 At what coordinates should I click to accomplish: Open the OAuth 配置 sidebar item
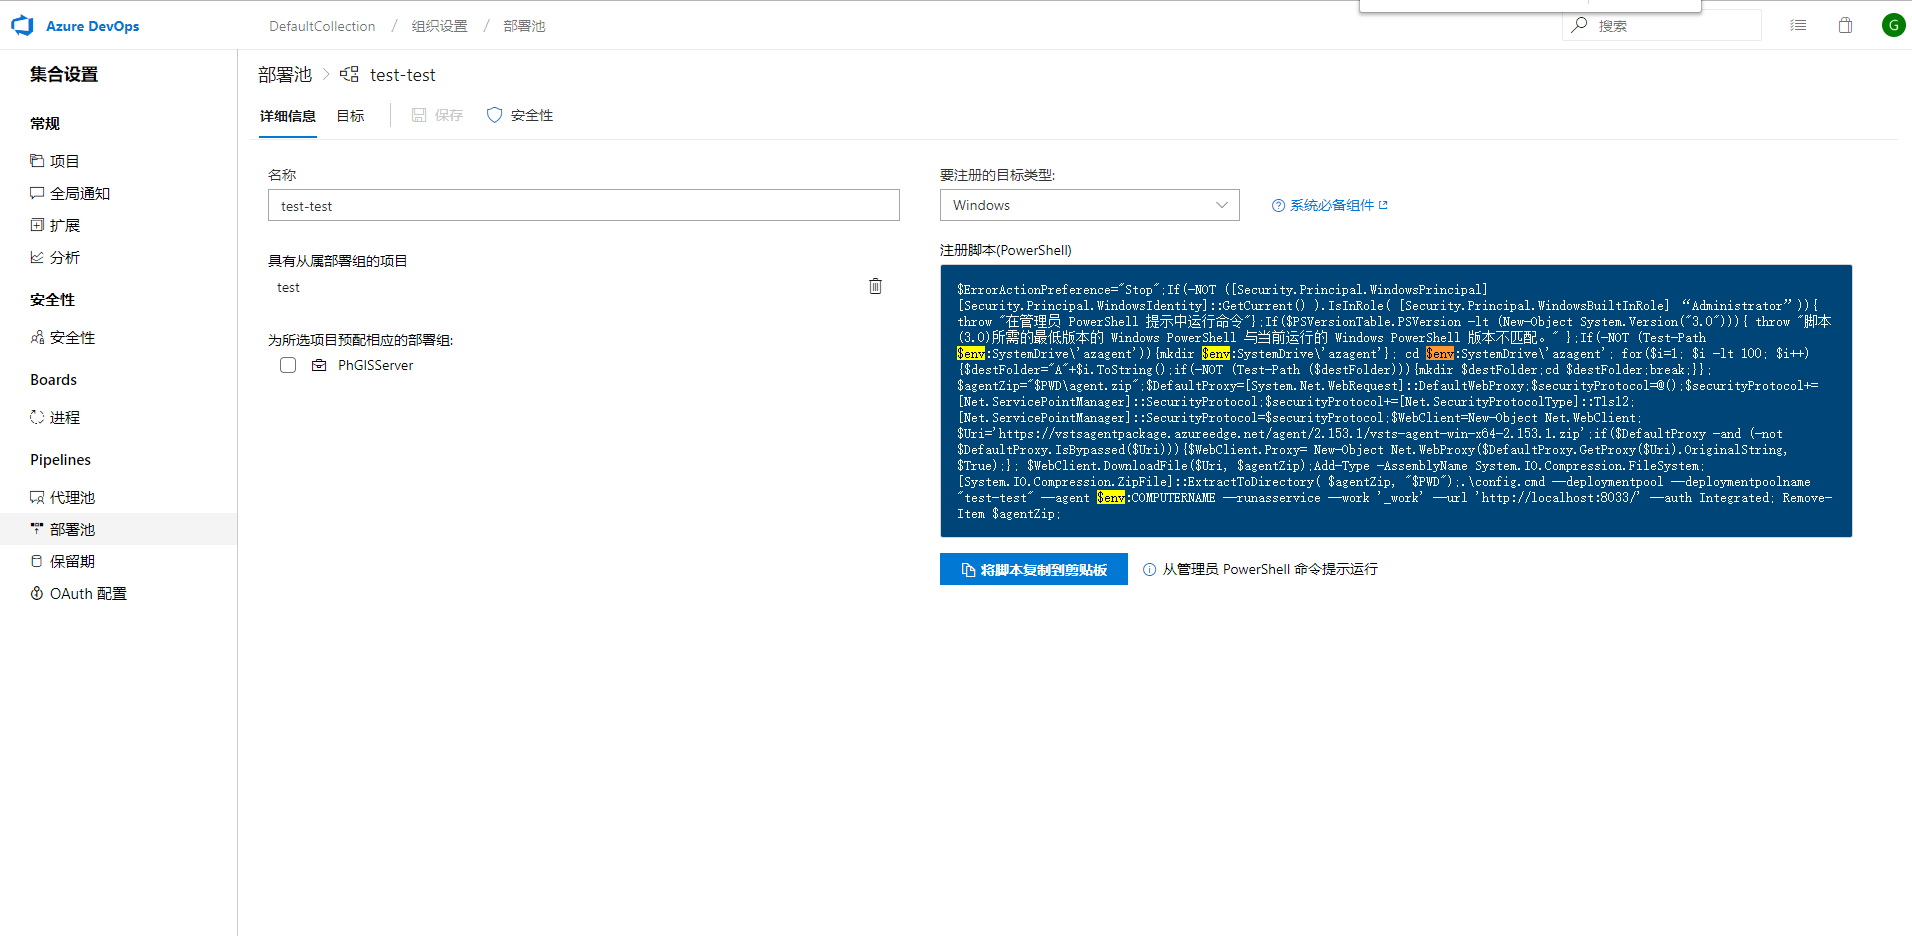tap(88, 593)
